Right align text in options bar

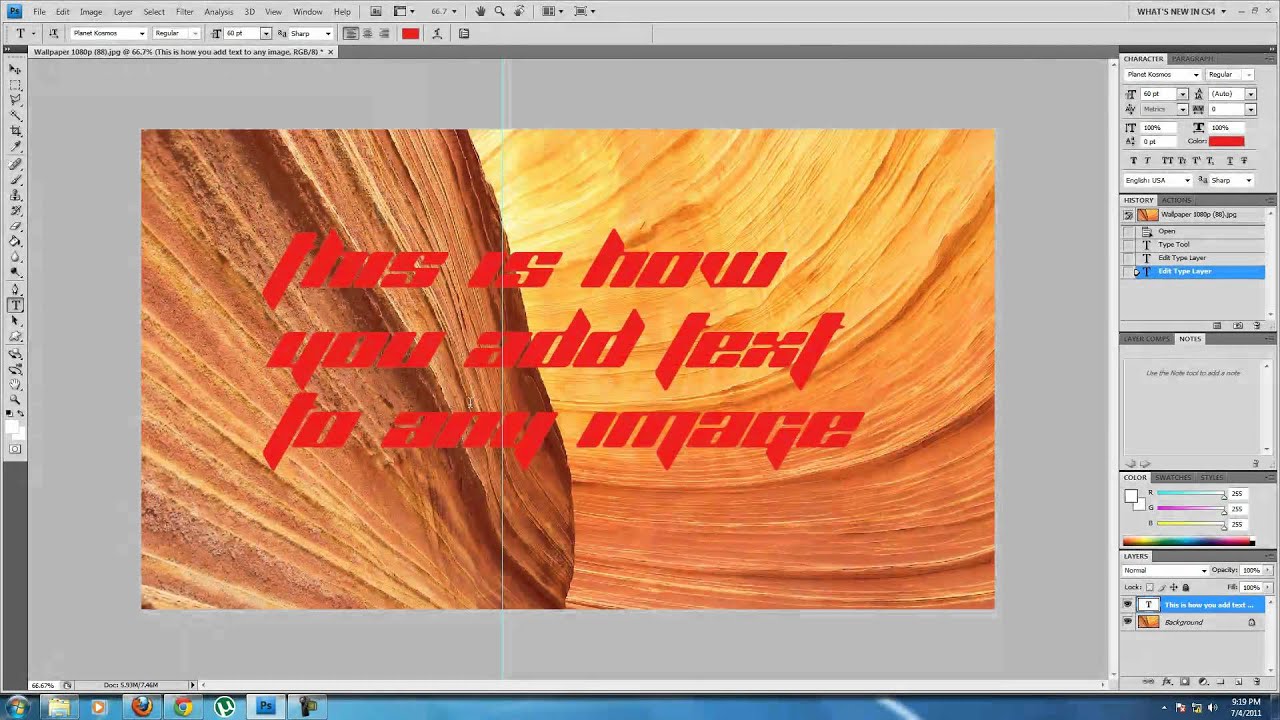tap(384, 33)
